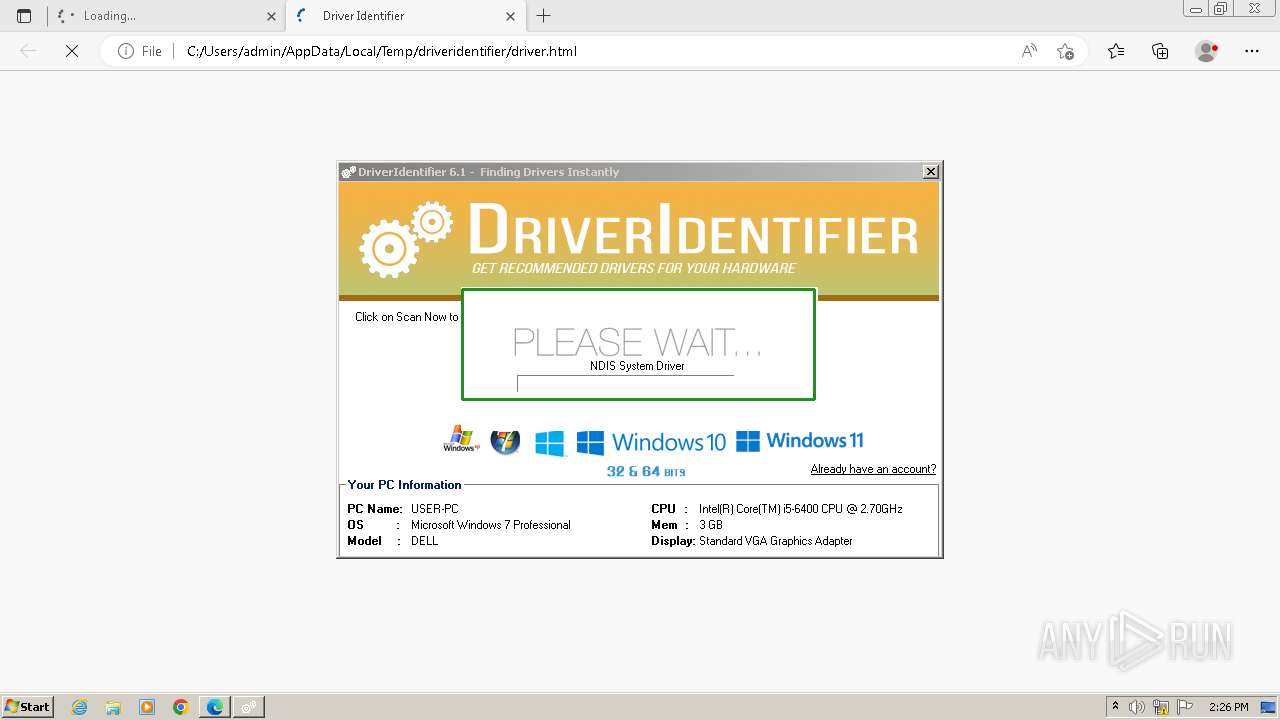1280x720 pixels.
Task: Launch Internet Explorer from taskbar
Action: point(80,707)
